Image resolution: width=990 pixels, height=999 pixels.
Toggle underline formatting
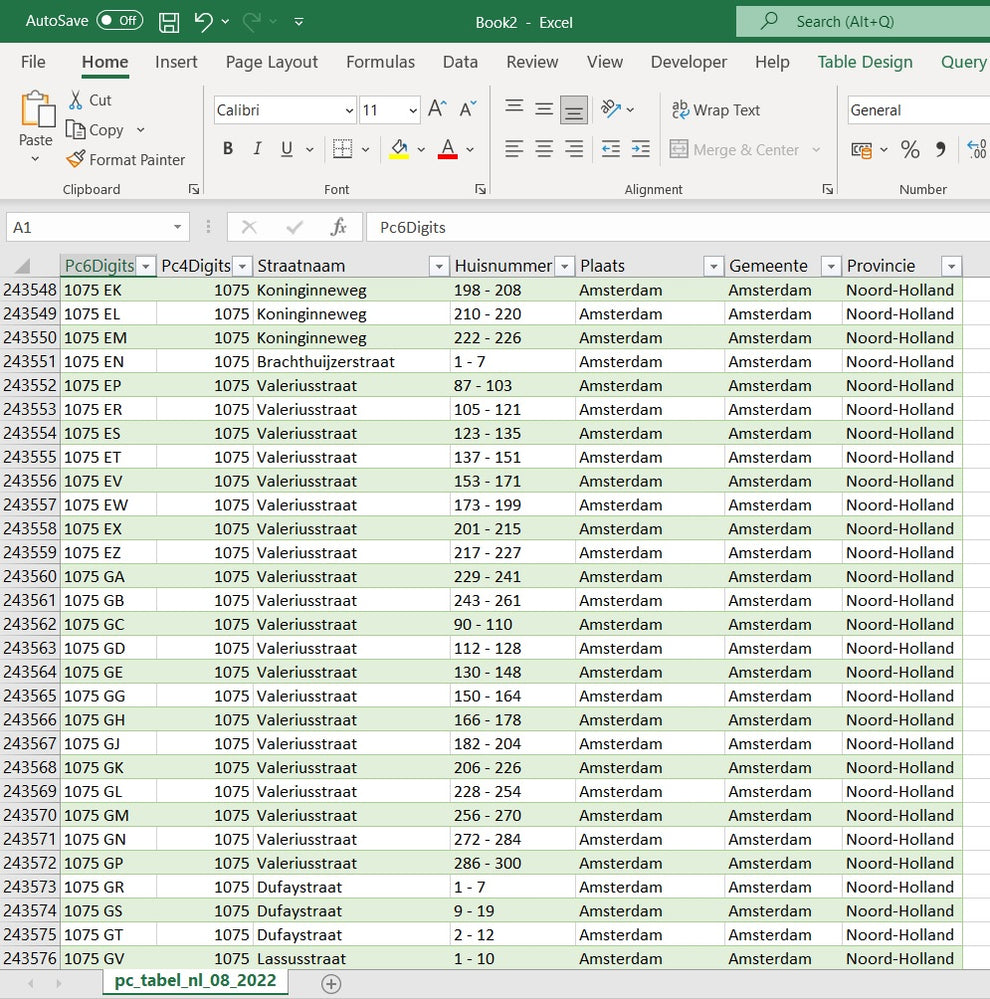(286, 149)
